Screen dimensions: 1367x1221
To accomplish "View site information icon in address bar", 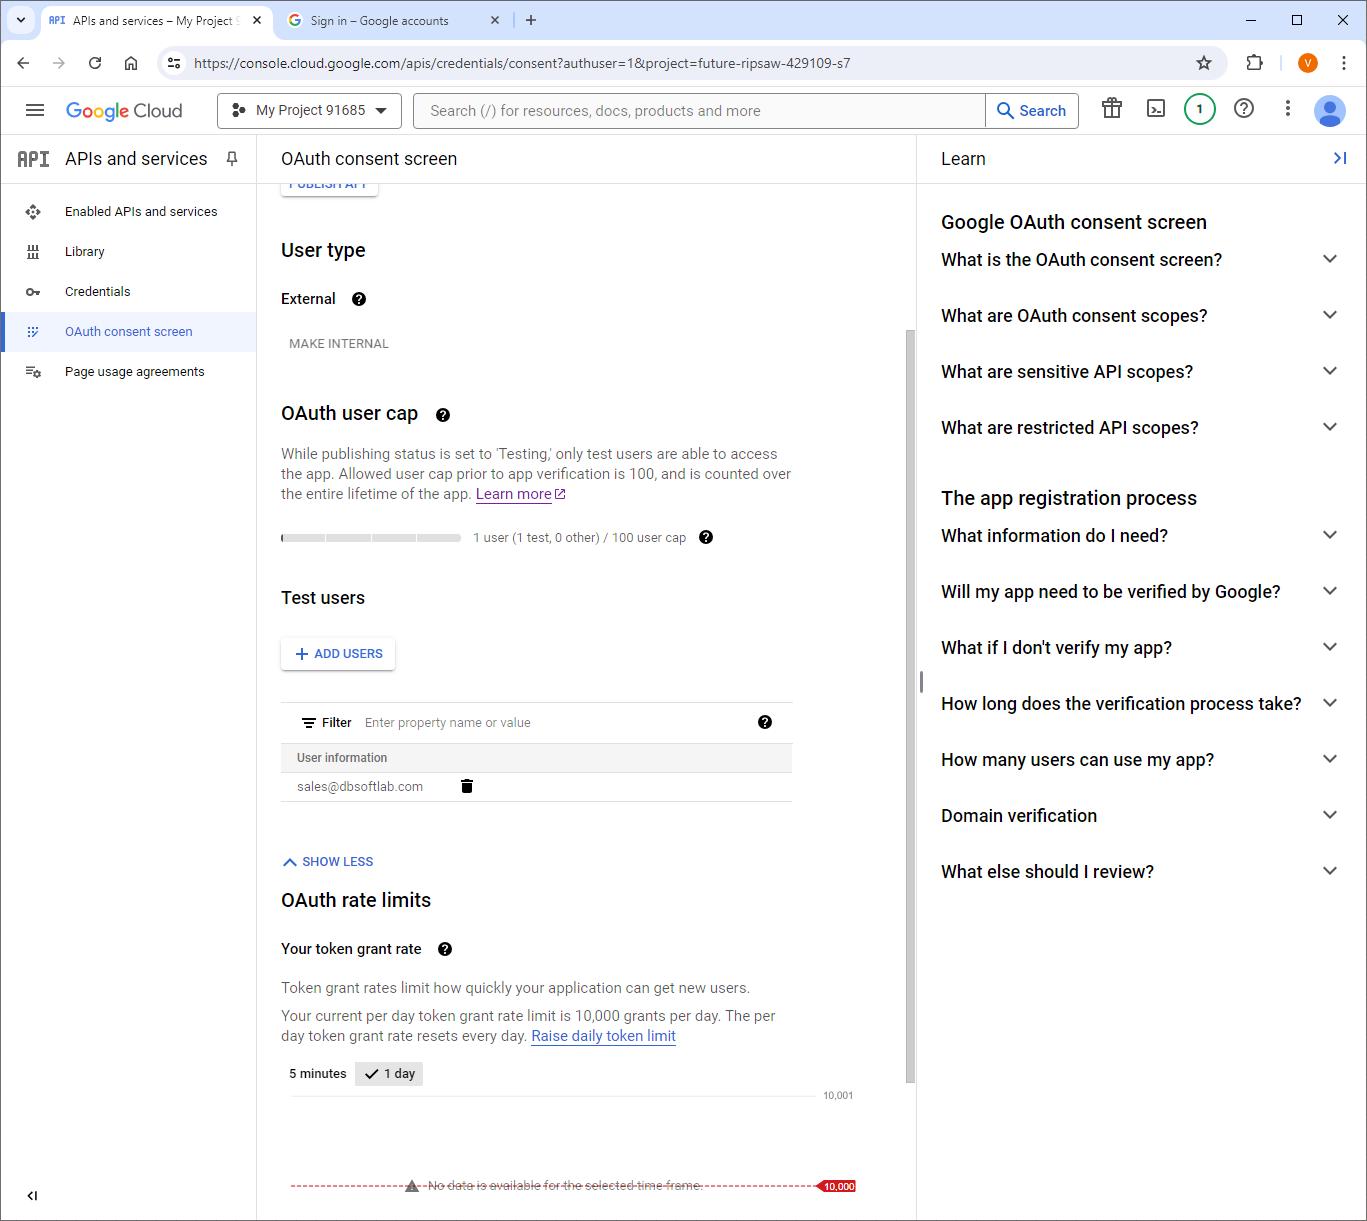I will (x=174, y=63).
